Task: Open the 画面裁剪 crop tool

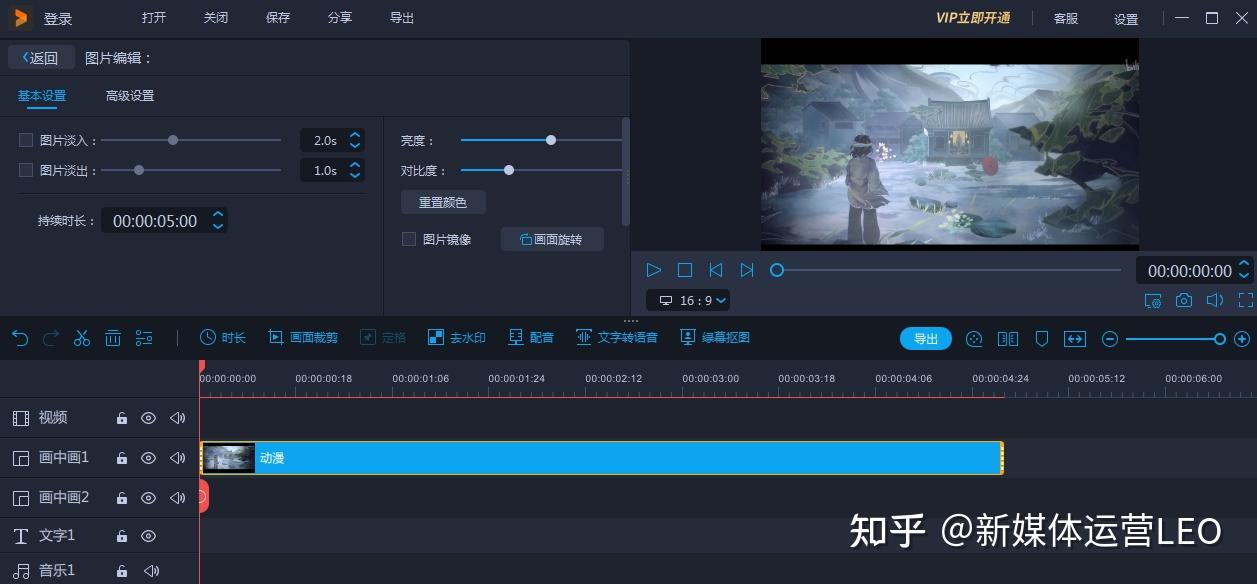Action: tap(303, 338)
